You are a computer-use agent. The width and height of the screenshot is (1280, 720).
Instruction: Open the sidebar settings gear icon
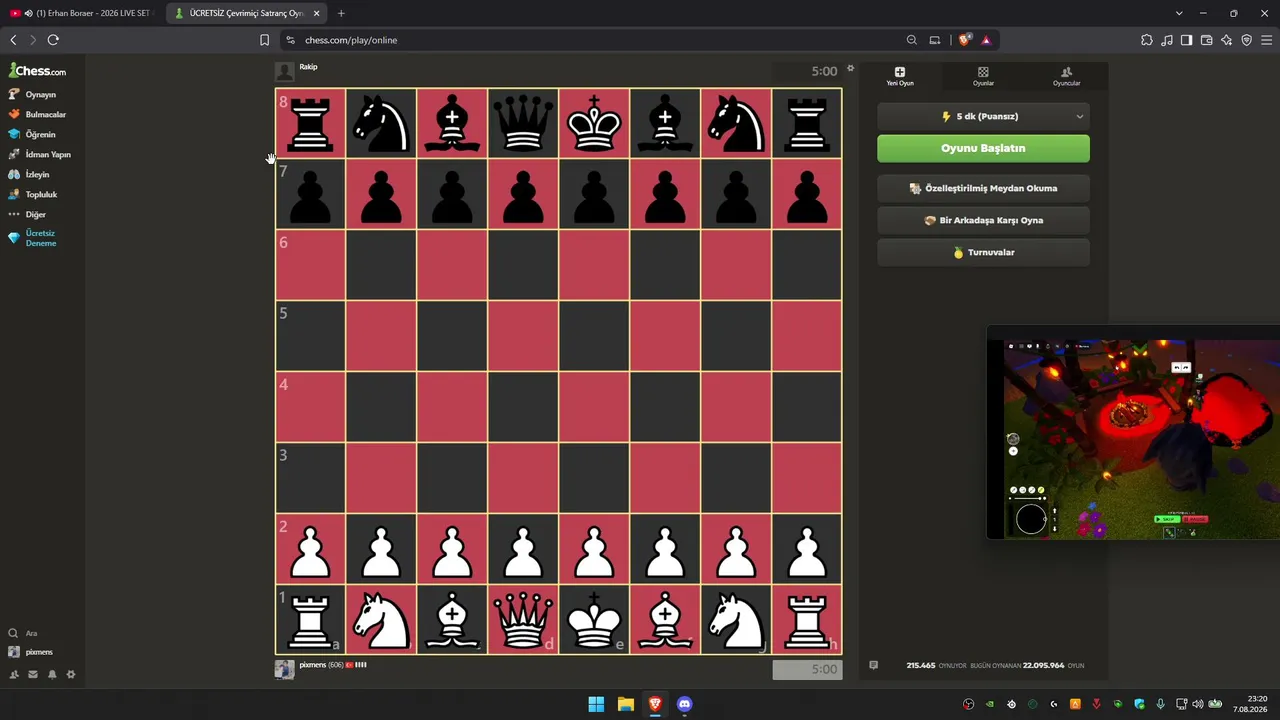(x=71, y=675)
